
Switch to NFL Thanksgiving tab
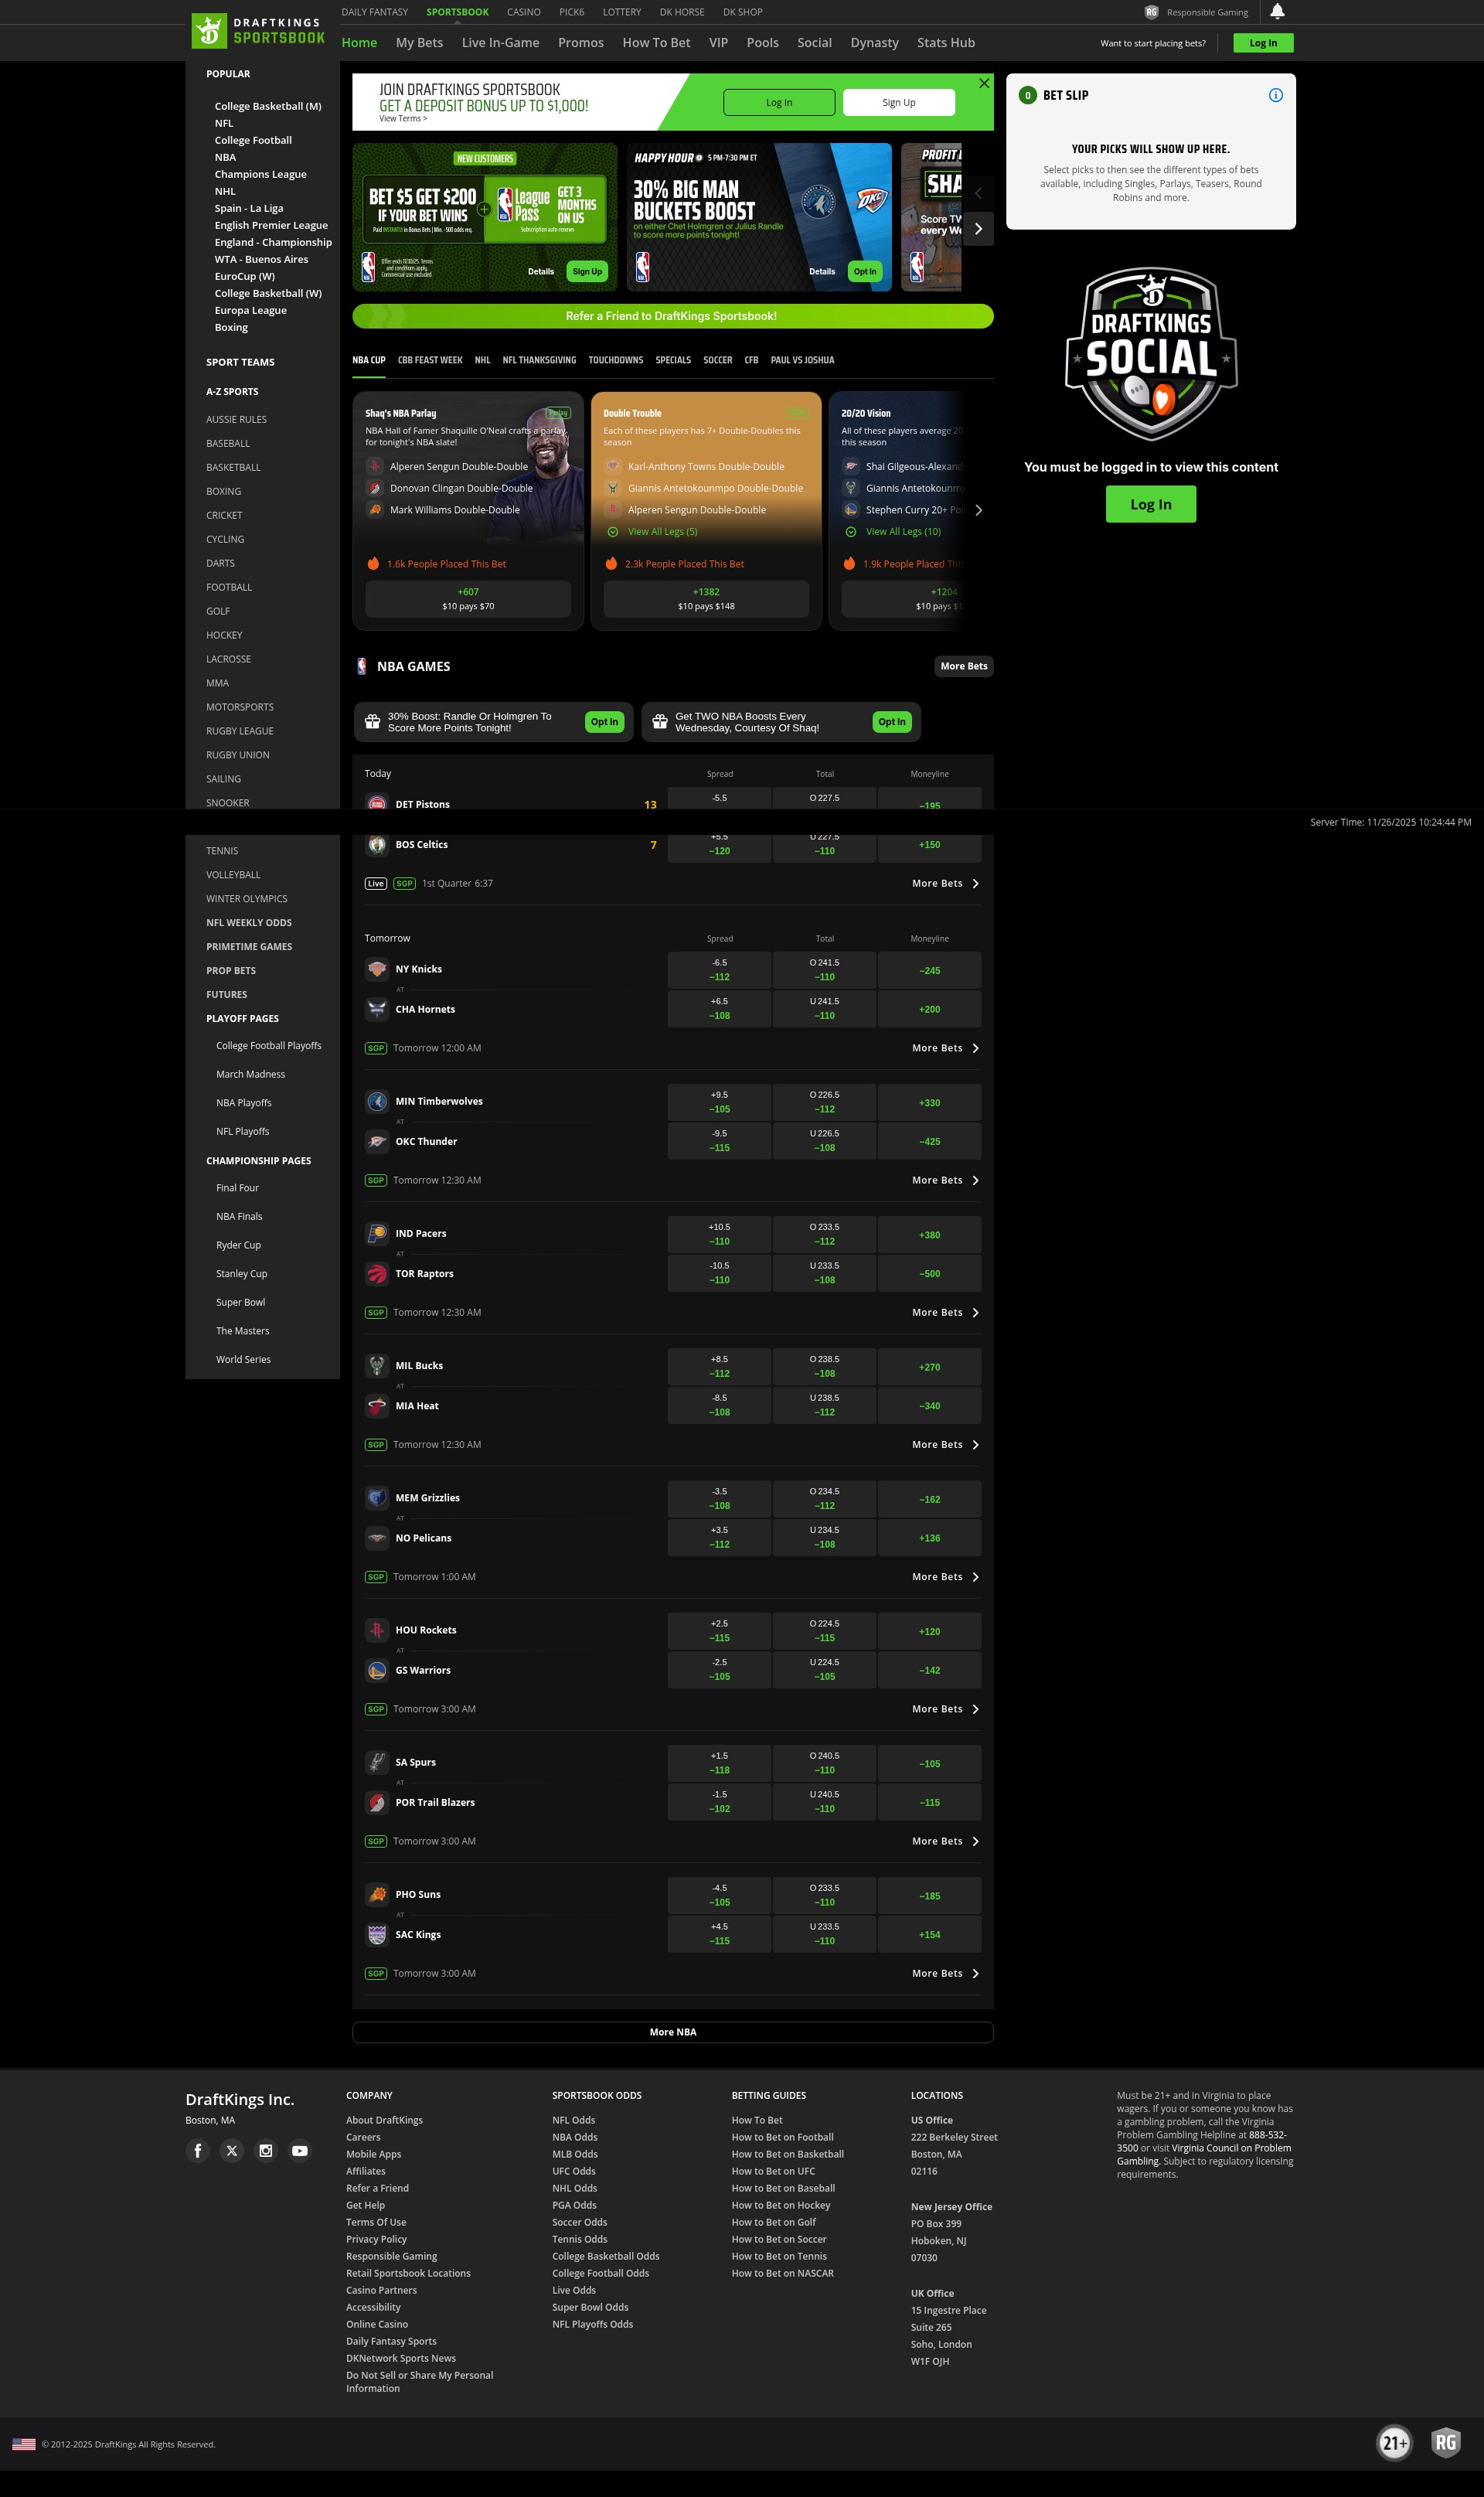(x=539, y=360)
